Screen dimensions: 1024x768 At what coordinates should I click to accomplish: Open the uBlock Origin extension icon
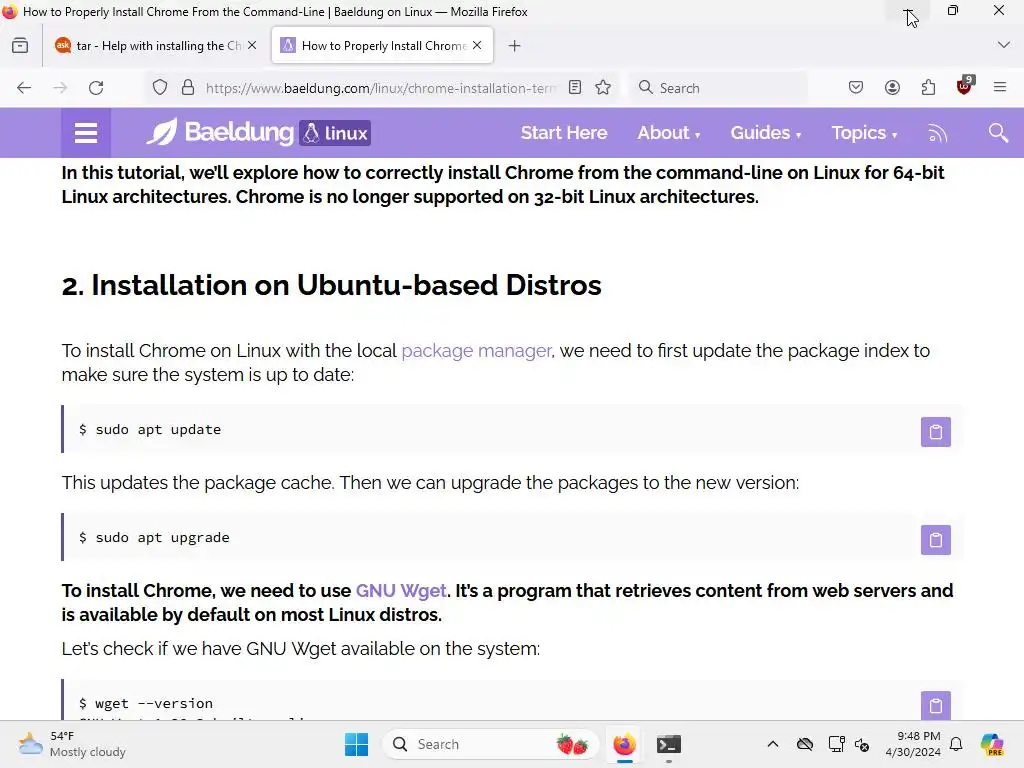[965, 86]
